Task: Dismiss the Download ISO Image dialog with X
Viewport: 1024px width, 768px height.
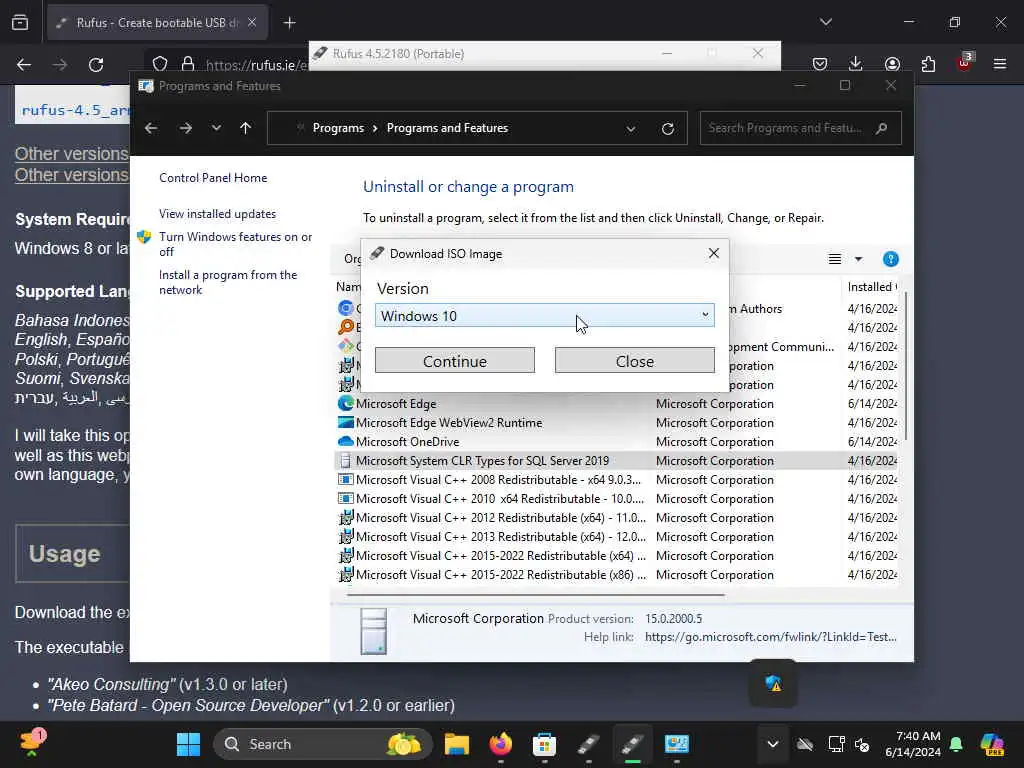Action: [x=714, y=253]
